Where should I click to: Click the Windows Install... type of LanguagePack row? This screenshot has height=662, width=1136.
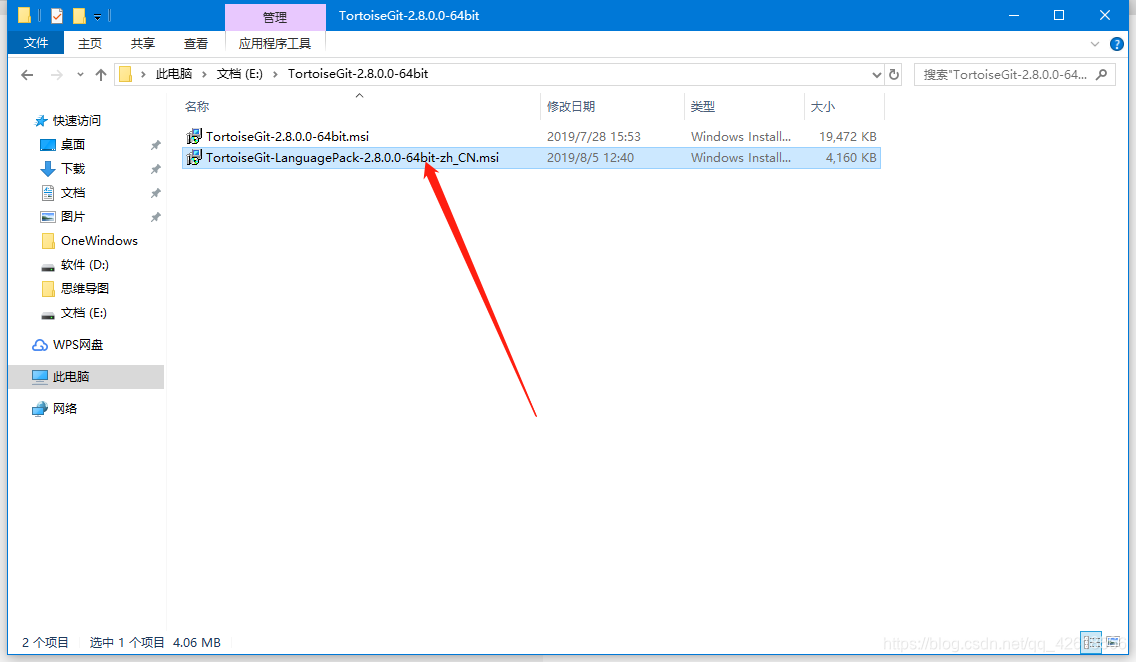tap(740, 157)
